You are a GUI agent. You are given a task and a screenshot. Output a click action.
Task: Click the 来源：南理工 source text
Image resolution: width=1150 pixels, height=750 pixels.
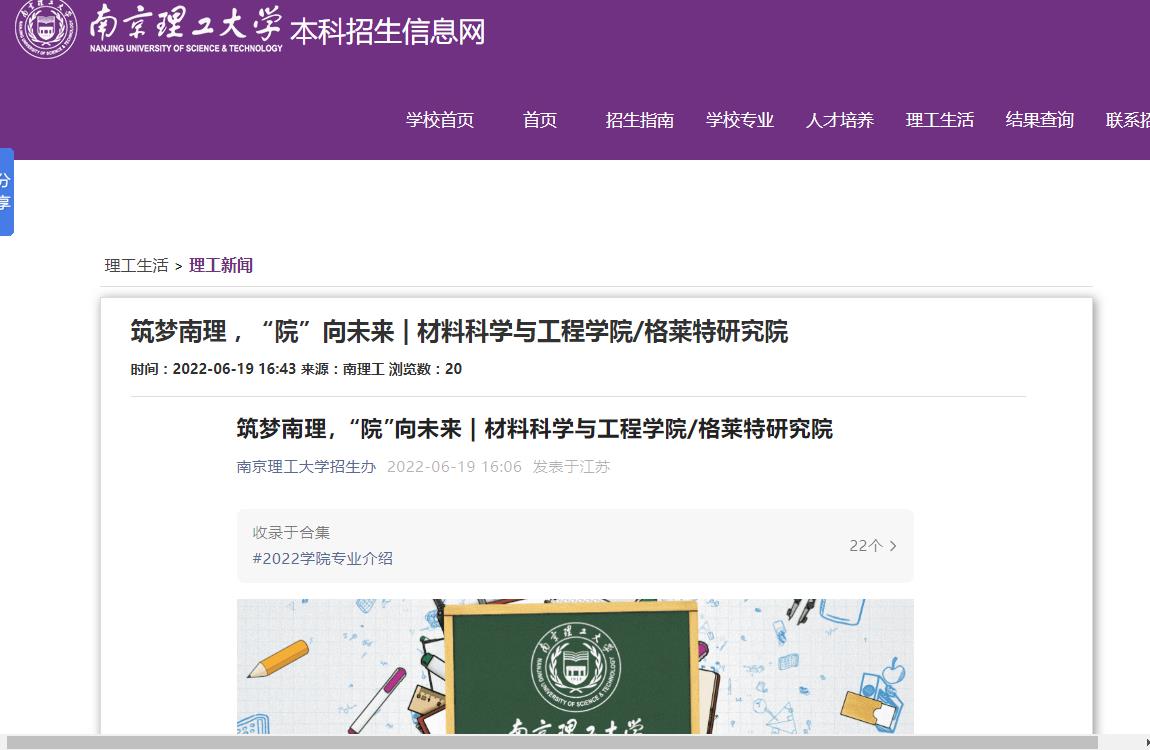point(343,369)
